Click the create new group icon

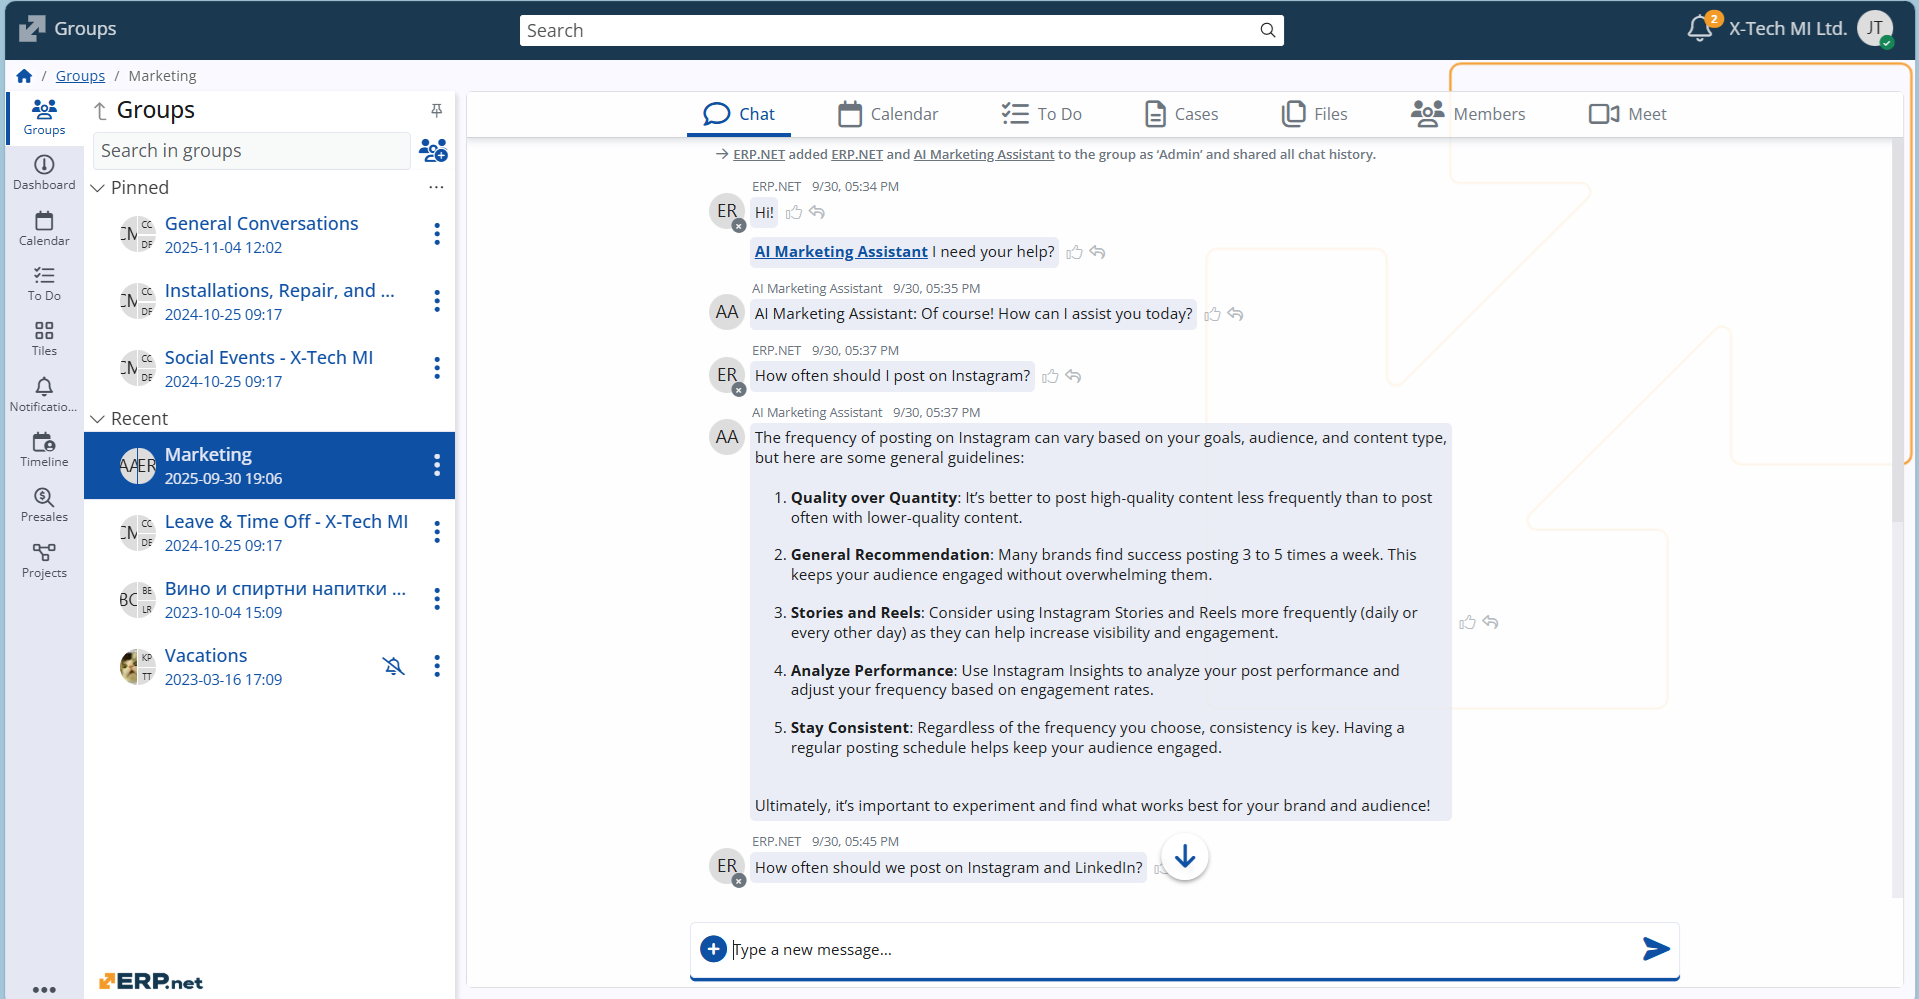tap(433, 151)
